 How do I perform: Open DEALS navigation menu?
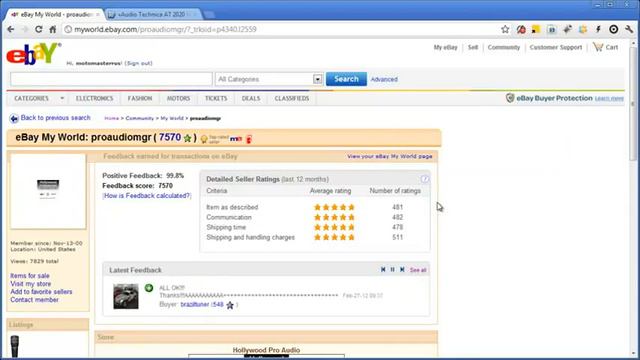pyautogui.click(x=251, y=98)
